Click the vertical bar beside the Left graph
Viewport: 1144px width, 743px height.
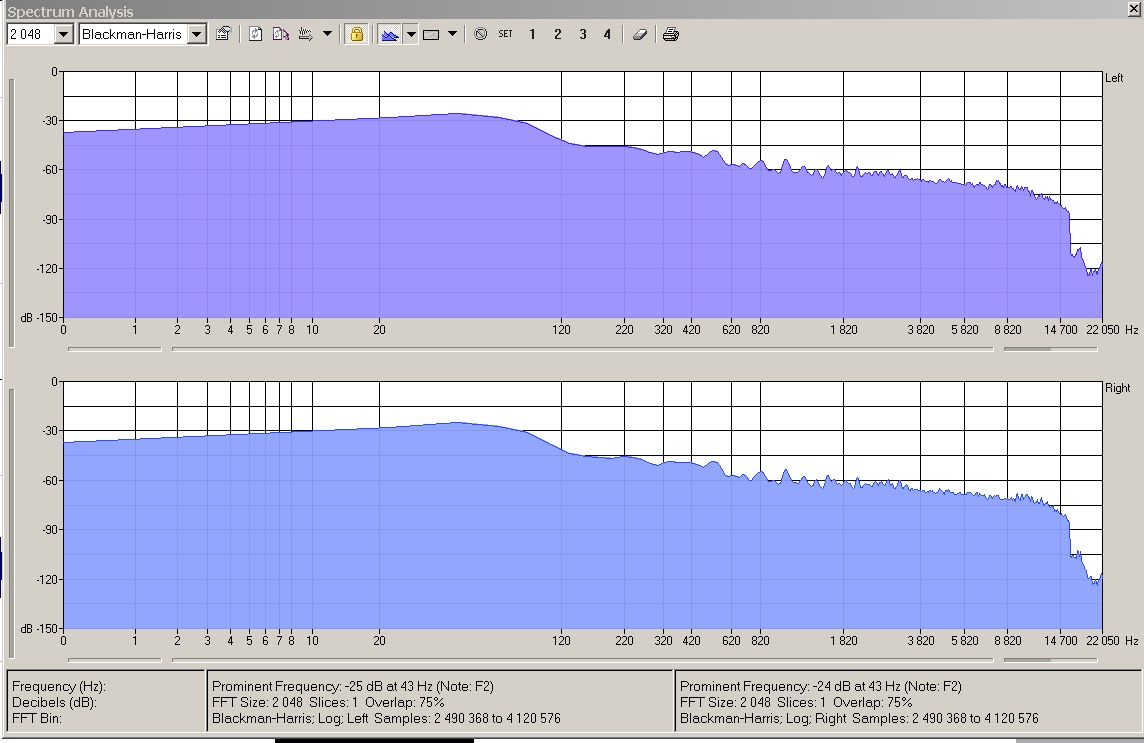(x=11, y=212)
